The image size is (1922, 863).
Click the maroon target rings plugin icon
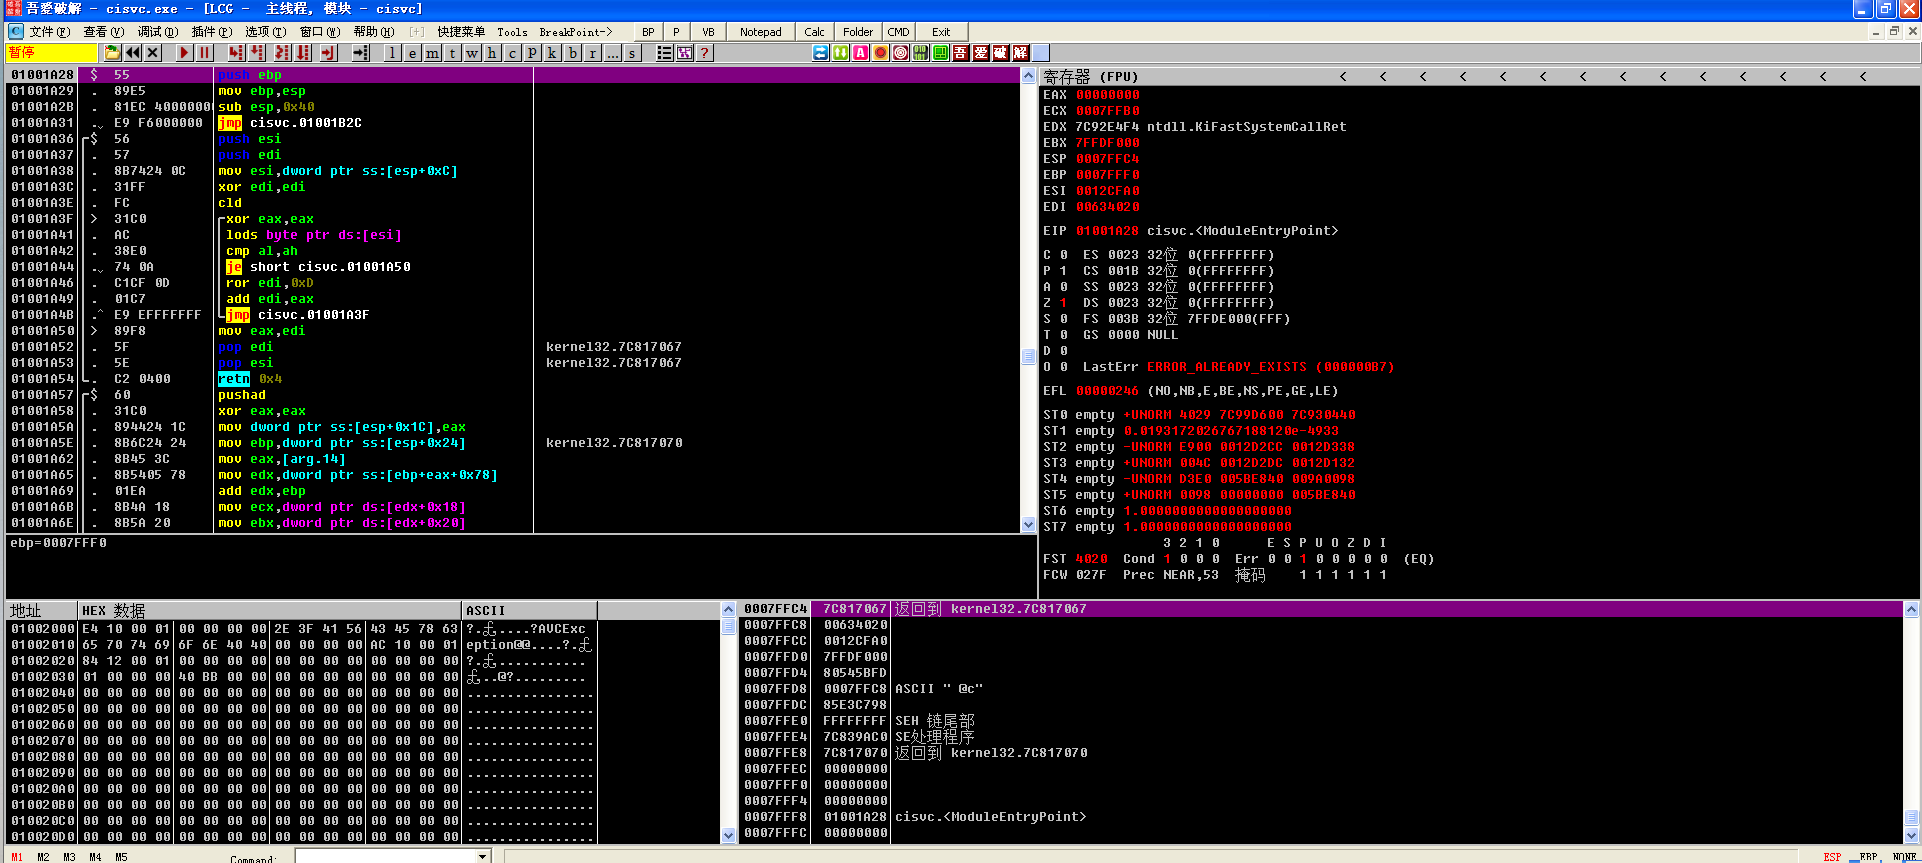coord(901,53)
